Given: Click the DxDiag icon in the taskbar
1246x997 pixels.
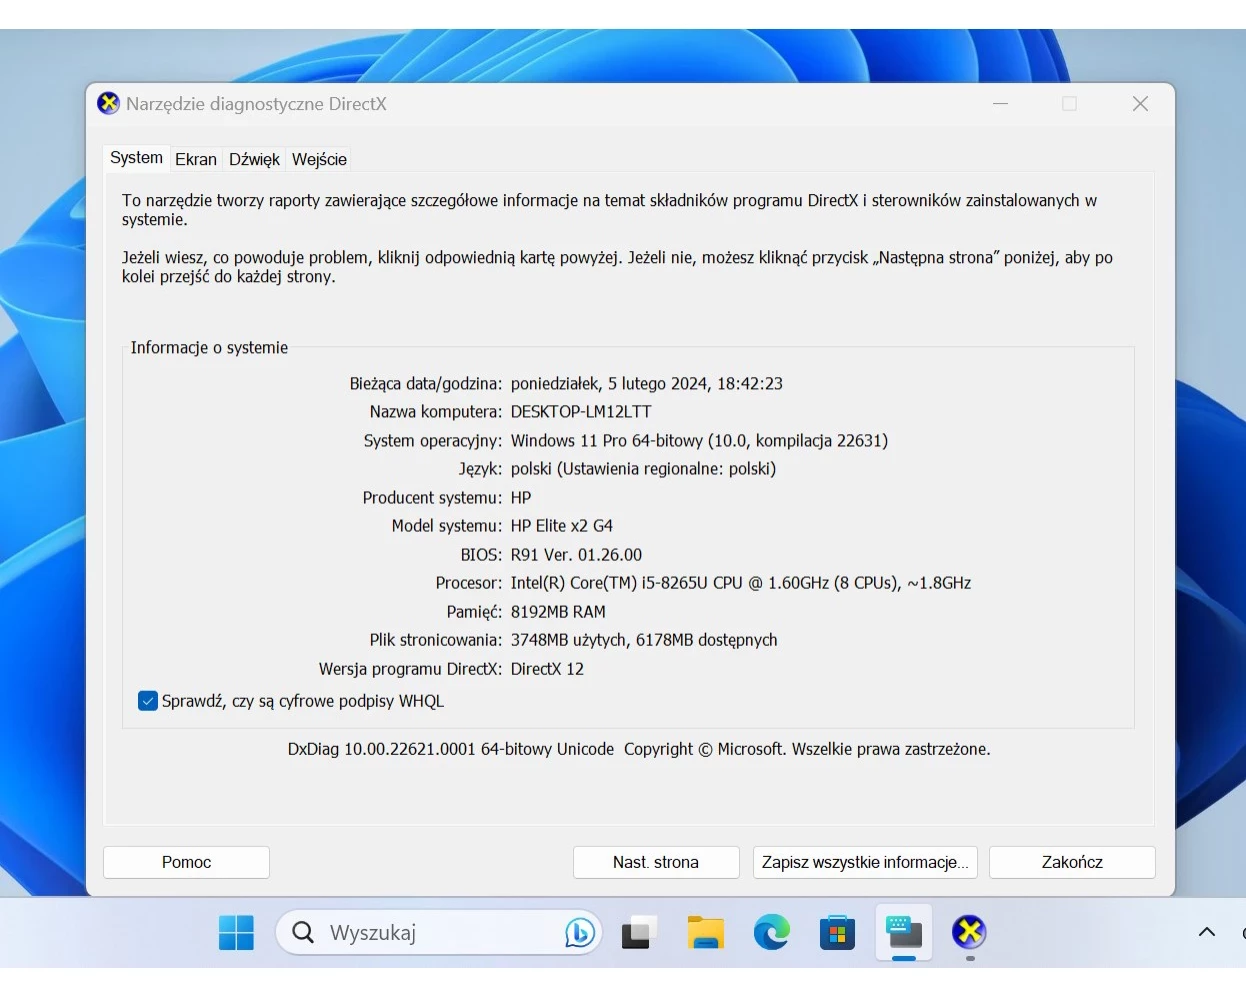Looking at the screenshot, I should (969, 933).
